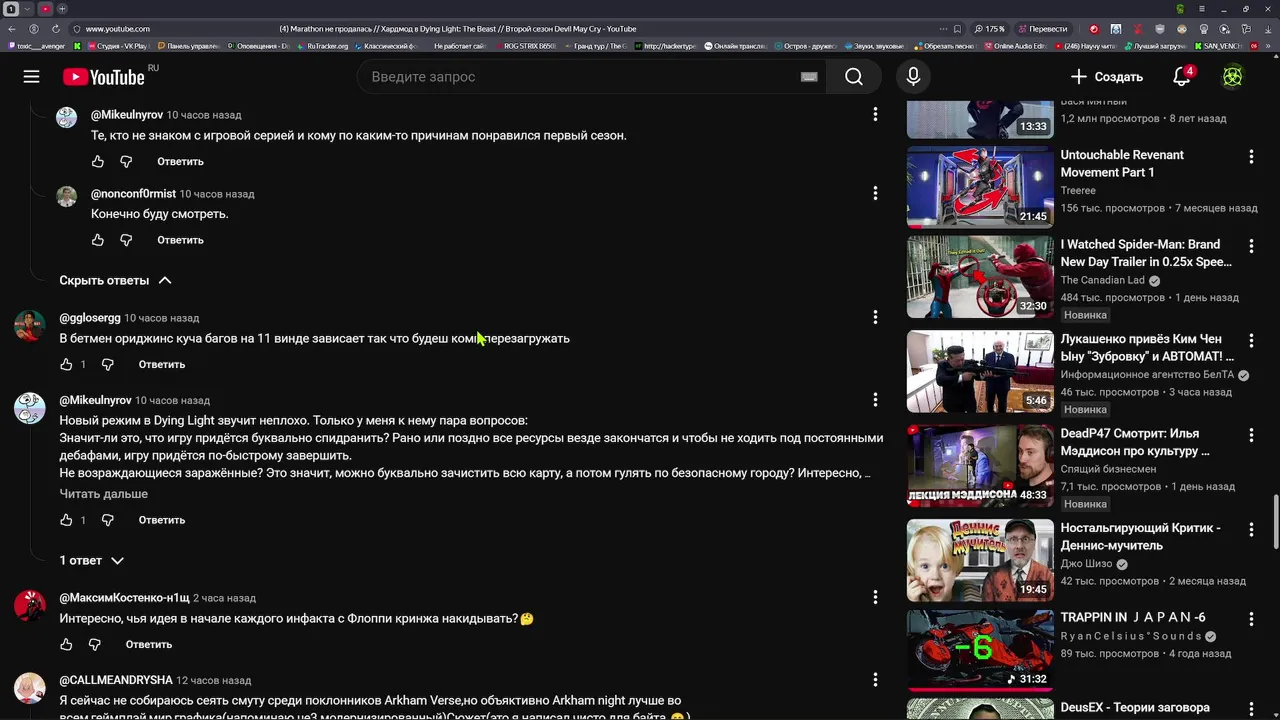
Task: Open a new browser tab
Action: 61,8
